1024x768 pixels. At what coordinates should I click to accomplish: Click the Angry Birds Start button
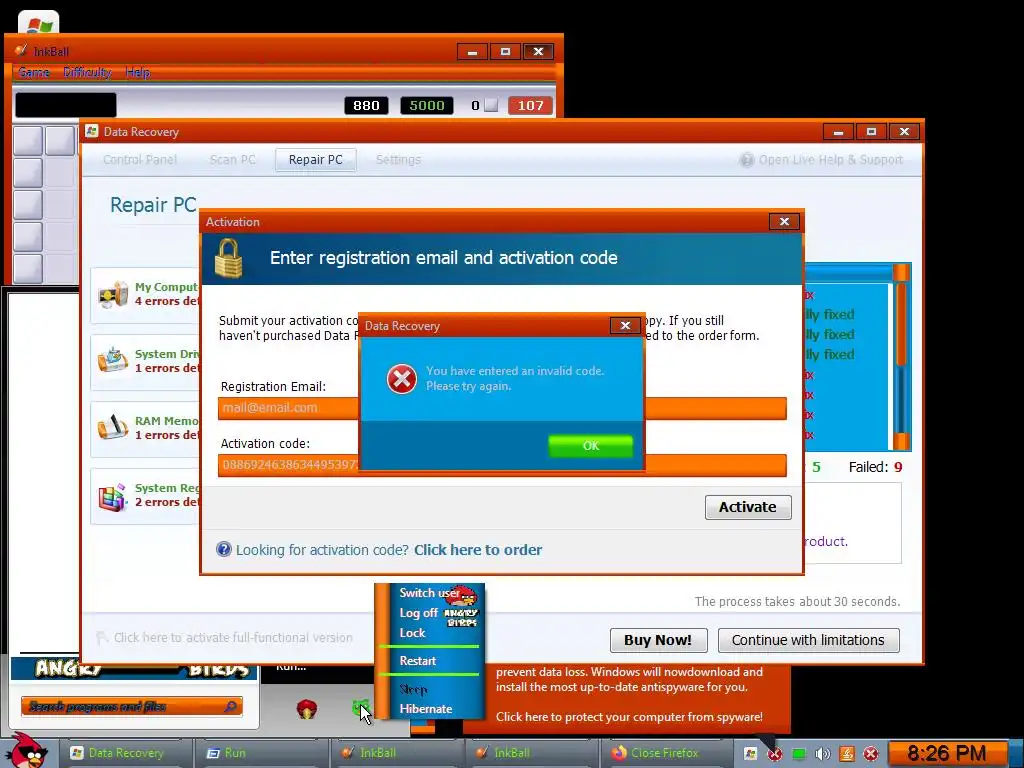(27, 751)
